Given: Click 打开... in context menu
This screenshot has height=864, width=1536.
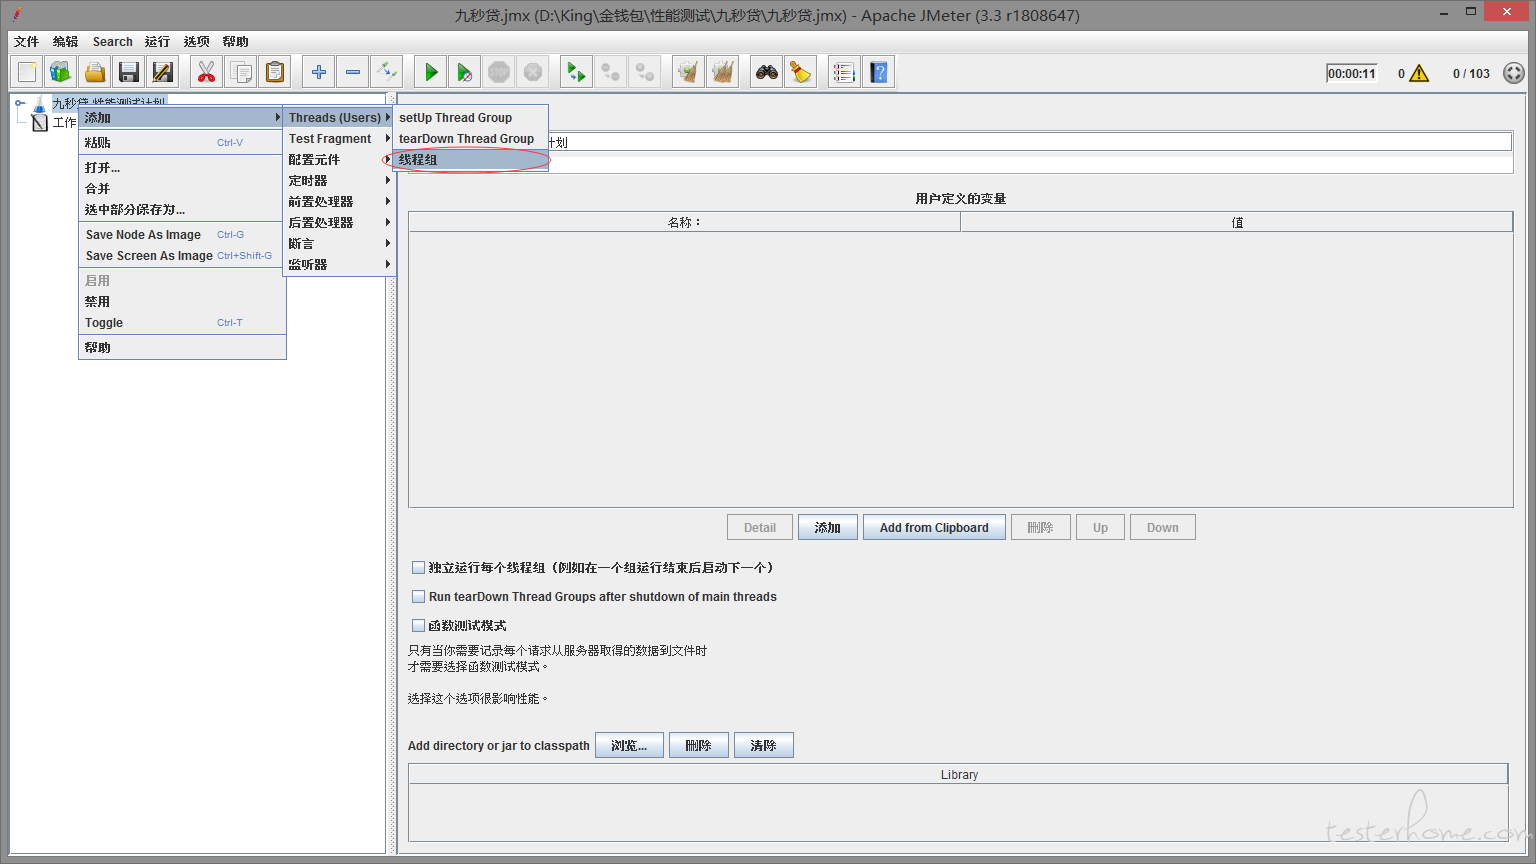Looking at the screenshot, I should tap(182, 167).
